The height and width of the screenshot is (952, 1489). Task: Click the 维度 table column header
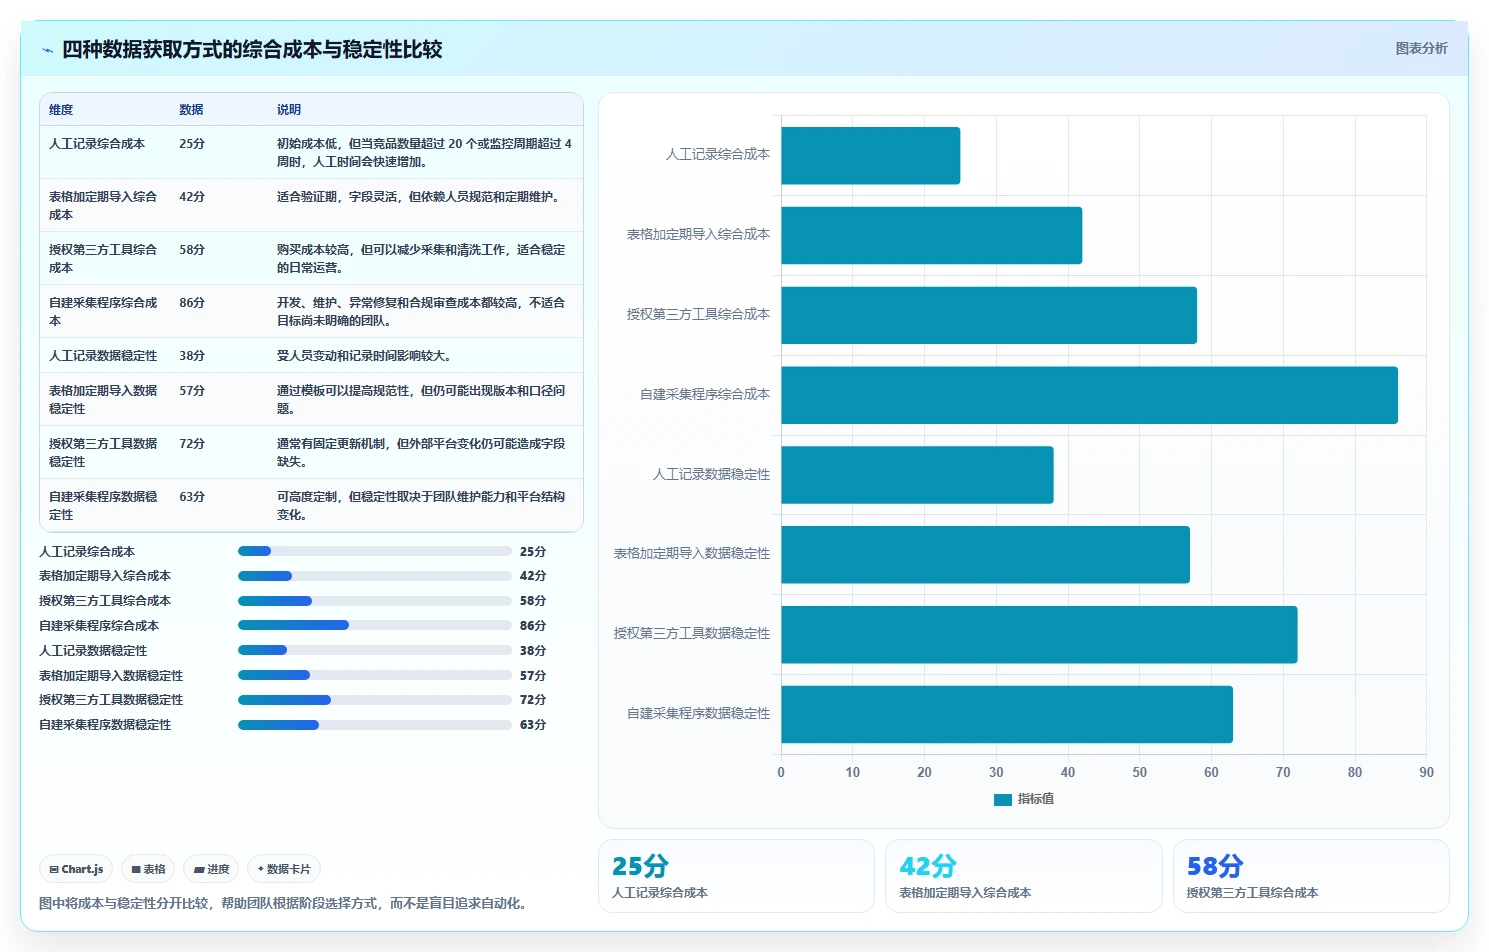(61, 110)
